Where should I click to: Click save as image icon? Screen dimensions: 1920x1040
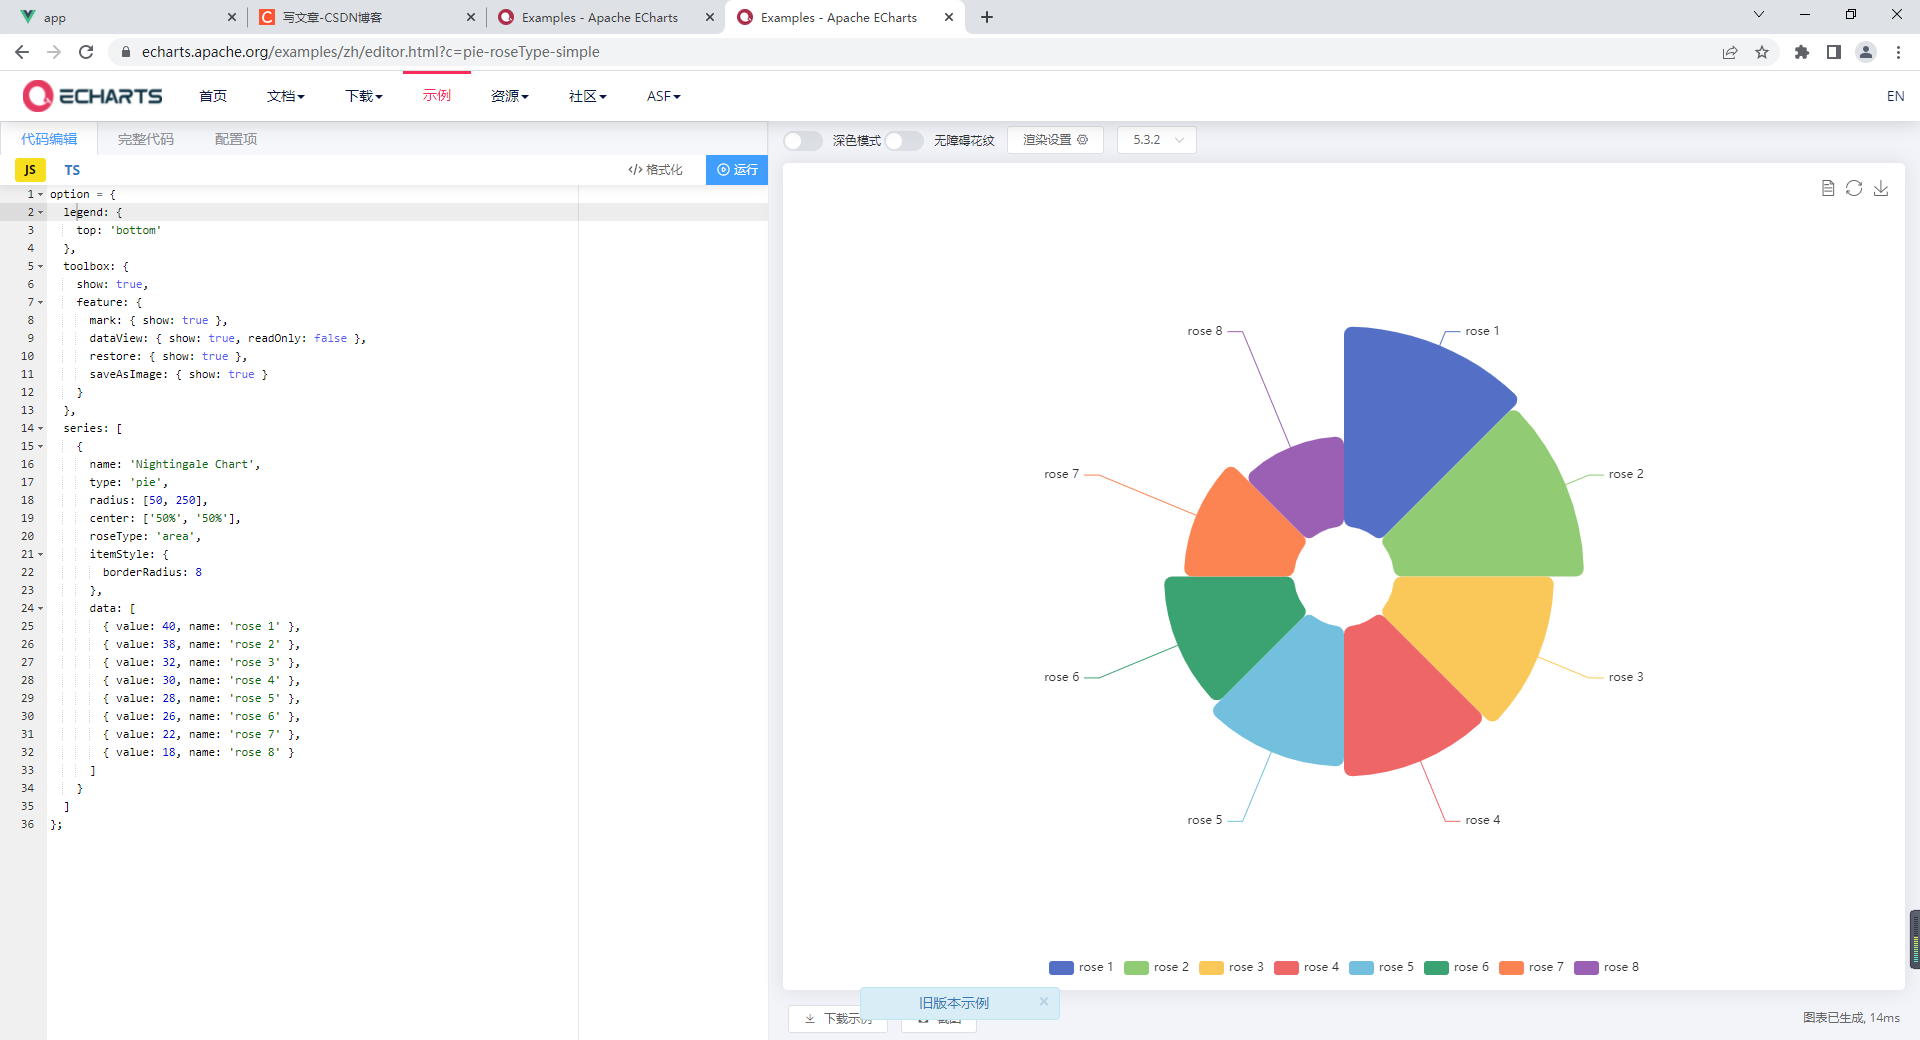pyautogui.click(x=1881, y=188)
